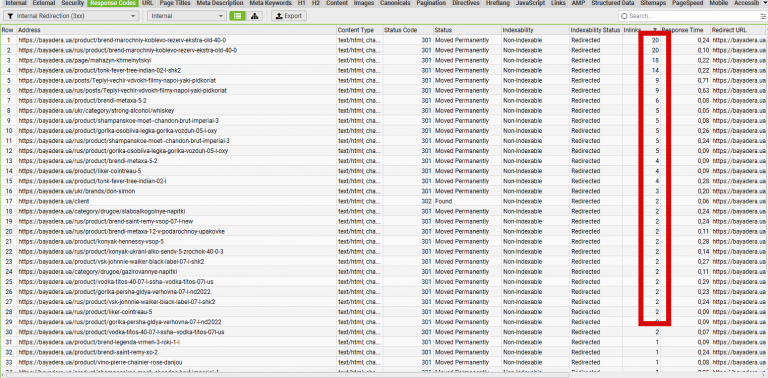Viewport: 768px width, 378px height.
Task: Switch to Meta Keywords tab
Action: (270, 3)
